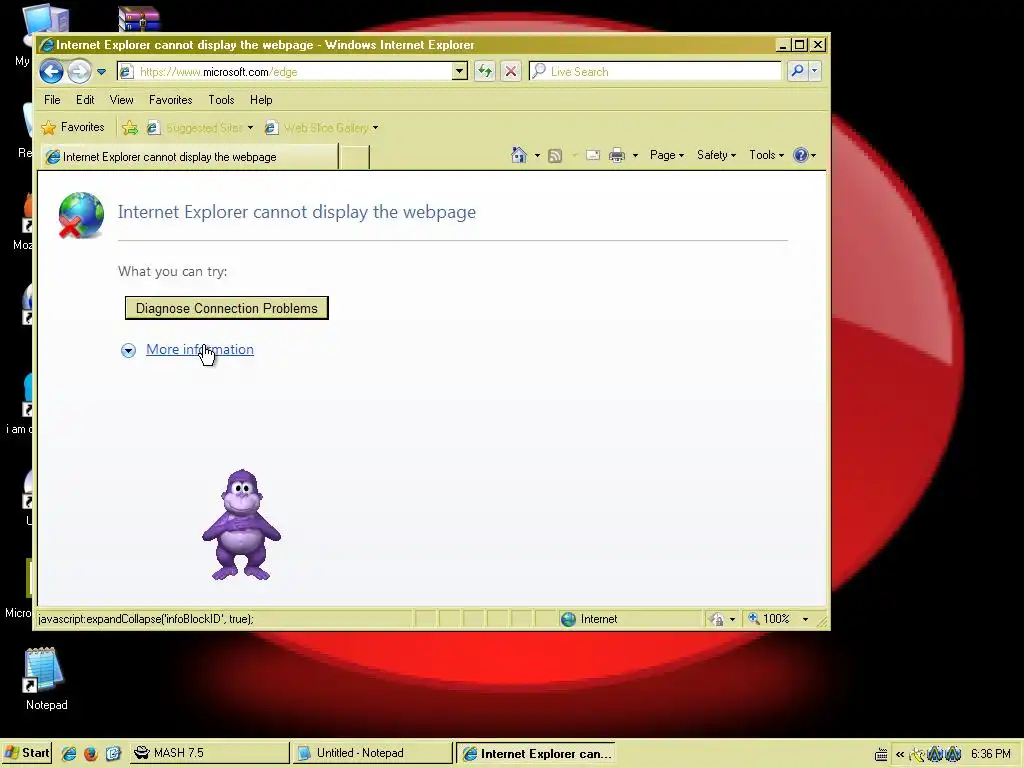Viewport: 1024px width, 768px height.
Task: Click the Protected Mode status bar icon
Action: click(717, 619)
